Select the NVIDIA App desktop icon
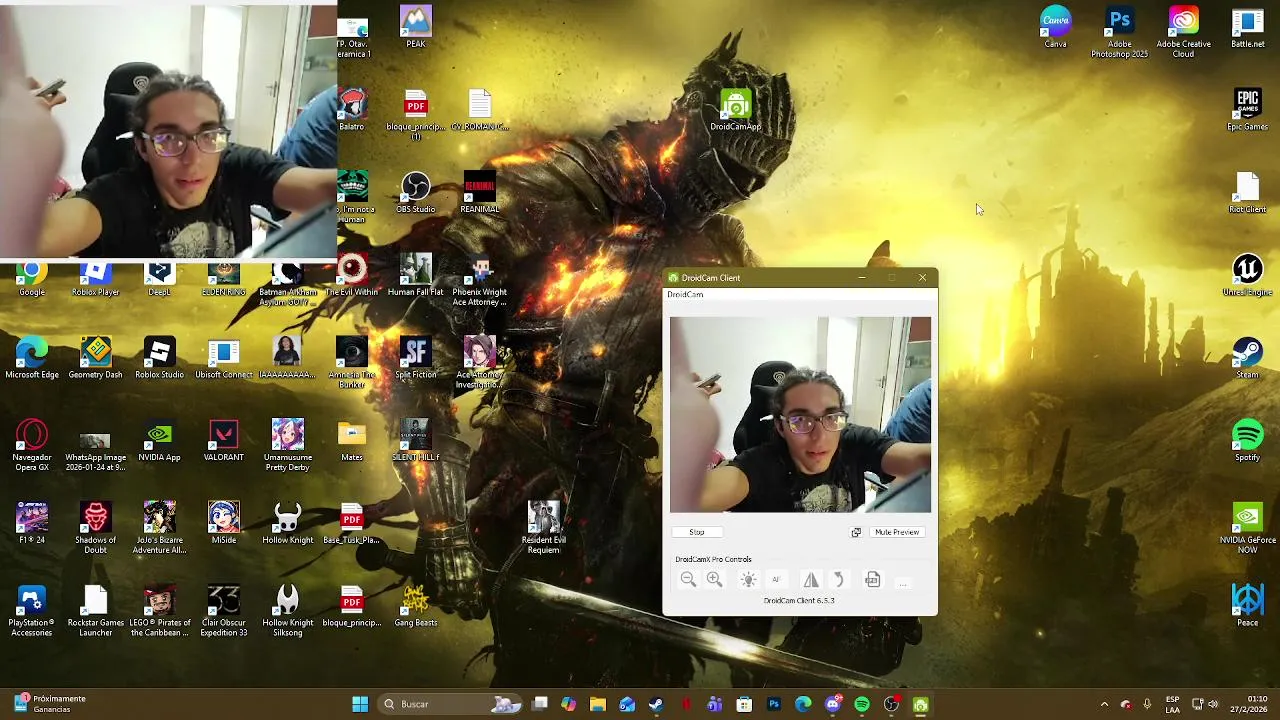The image size is (1280, 720). tap(160, 441)
